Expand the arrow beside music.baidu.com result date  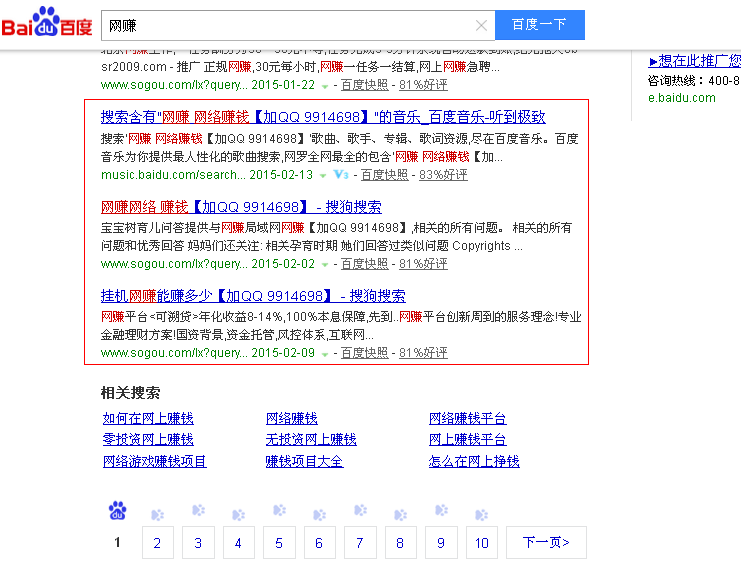coord(323,175)
